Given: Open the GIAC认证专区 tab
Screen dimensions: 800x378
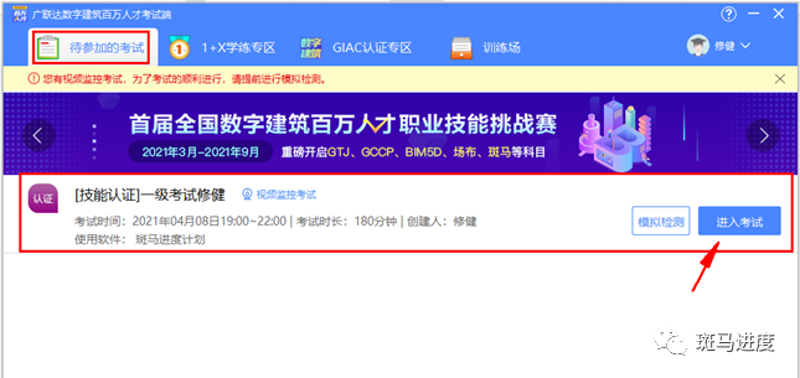Looking at the screenshot, I should click(356, 48).
